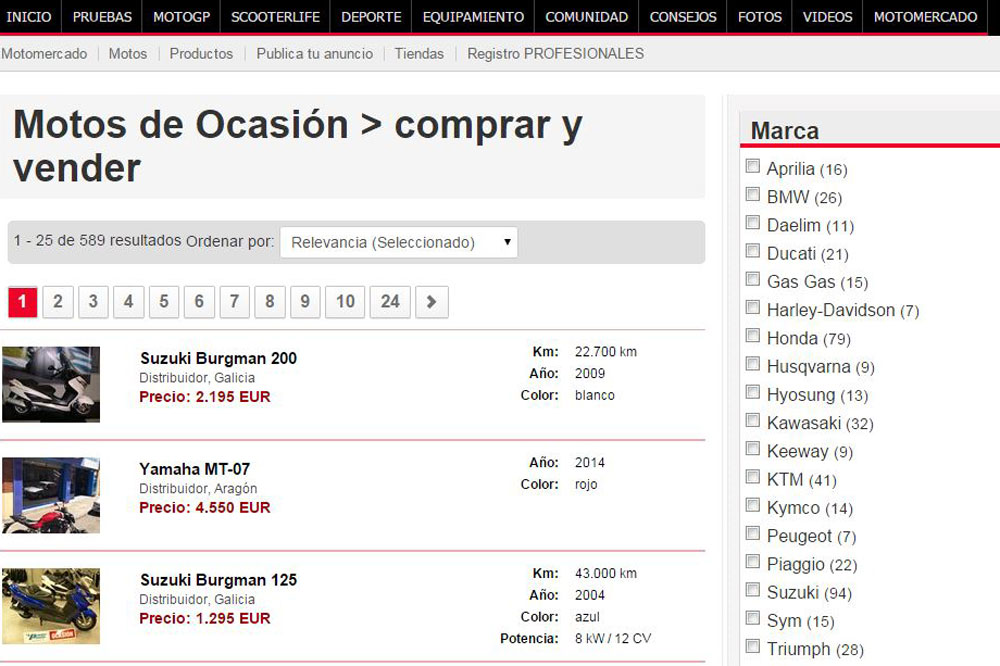Open the MOTOMERCADO menu
This screenshot has height=666, width=1000.
pyautogui.click(x=925, y=17)
